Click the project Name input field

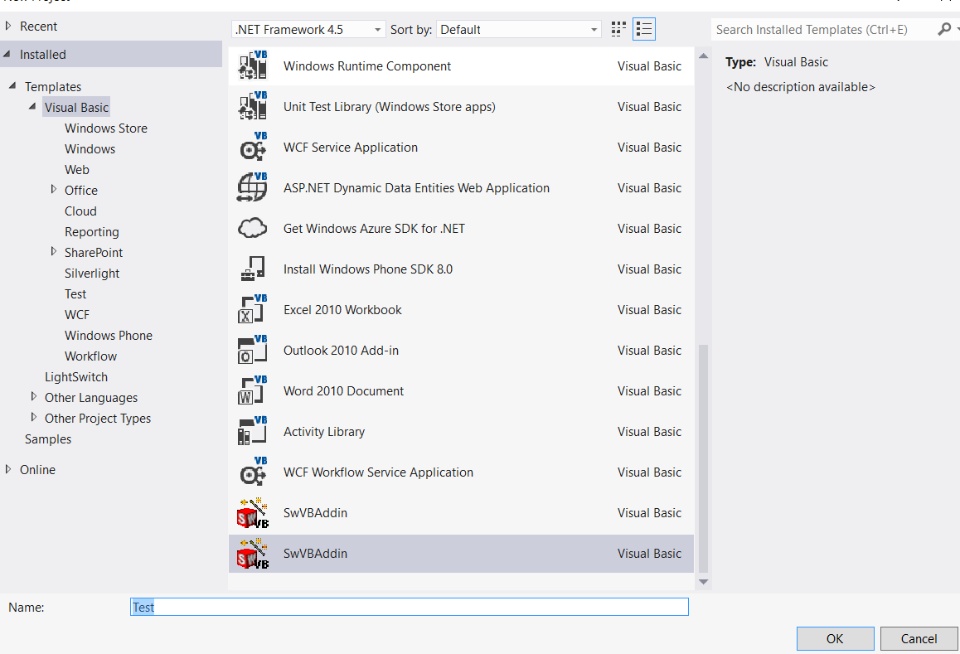click(x=409, y=607)
